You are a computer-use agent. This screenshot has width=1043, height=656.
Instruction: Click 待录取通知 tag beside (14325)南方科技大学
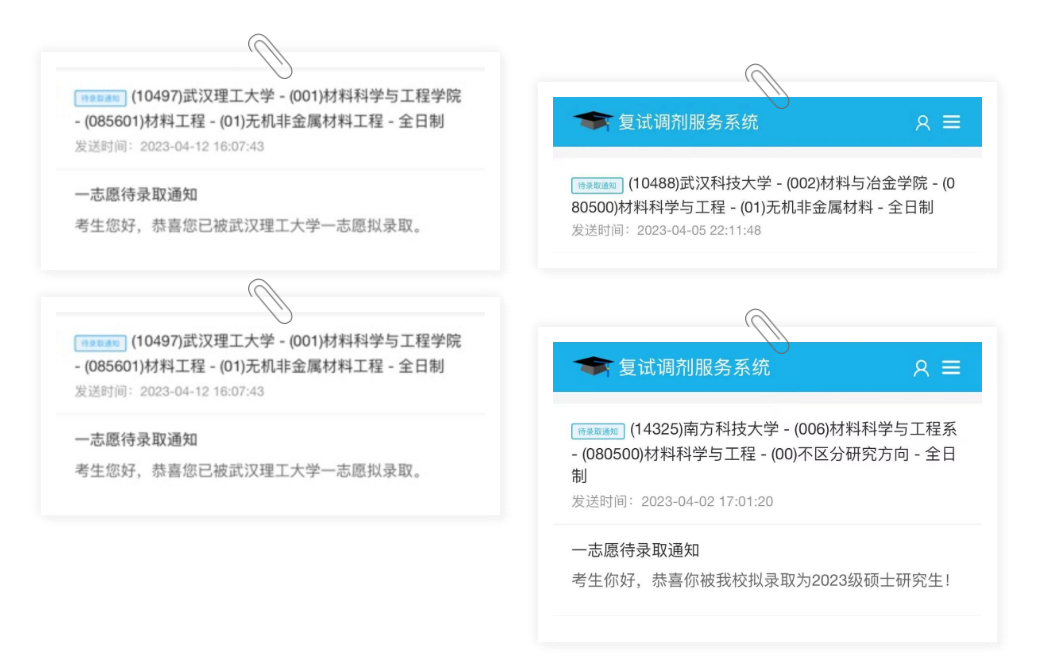[597, 431]
